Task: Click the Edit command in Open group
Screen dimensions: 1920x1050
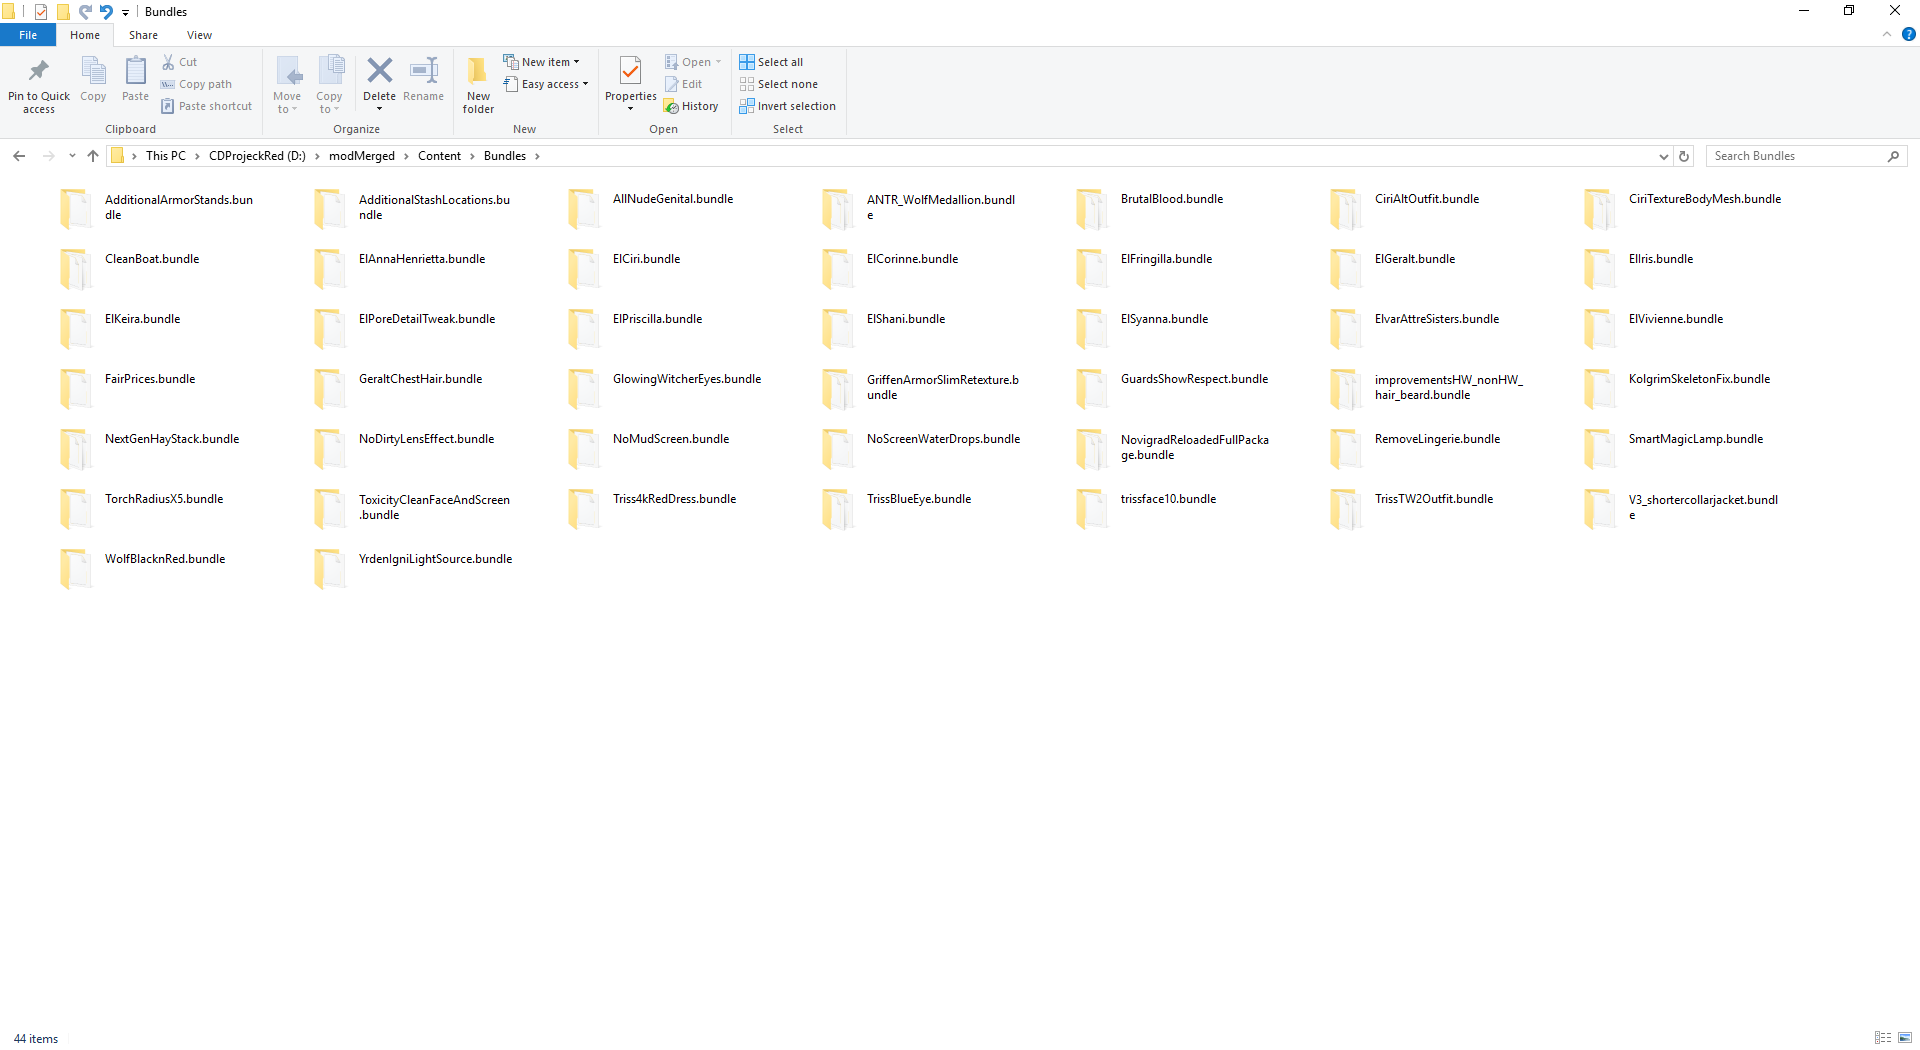Action: [x=684, y=84]
